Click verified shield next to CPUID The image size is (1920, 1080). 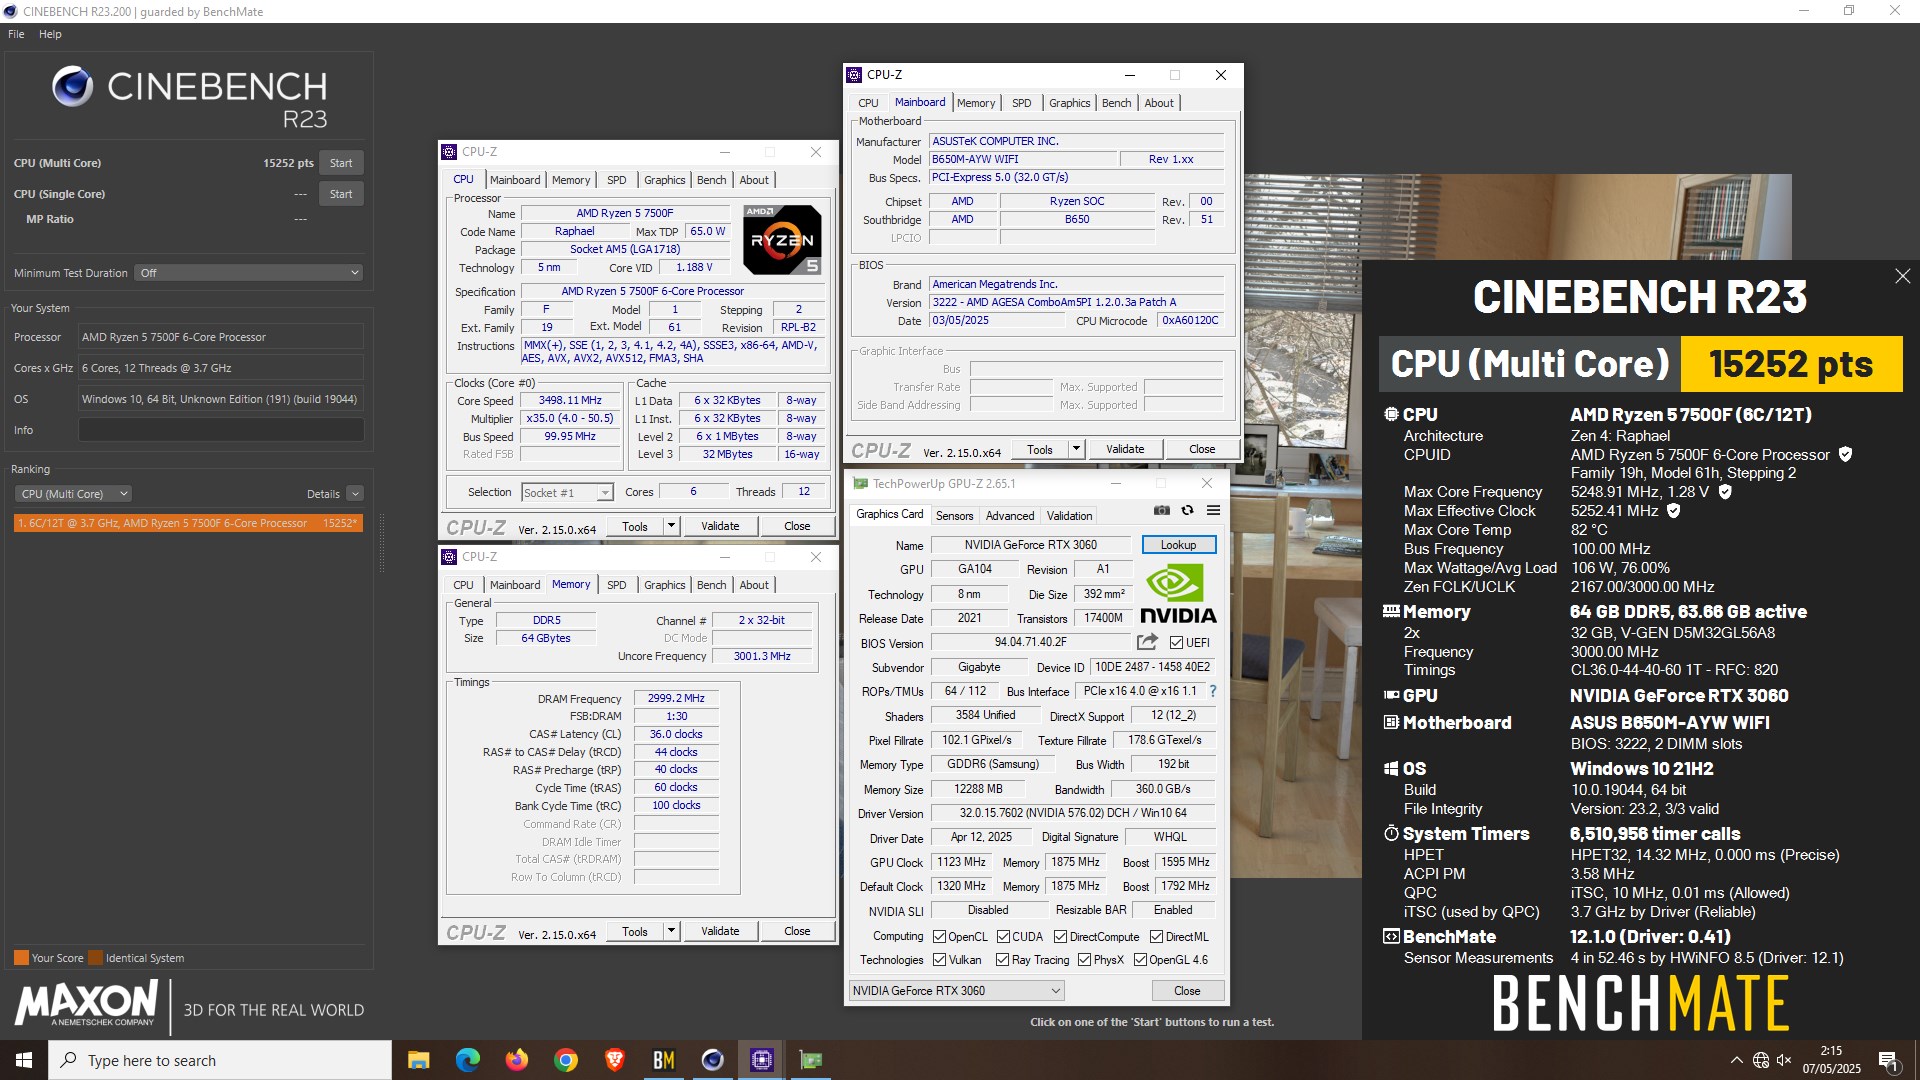[x=1845, y=454]
